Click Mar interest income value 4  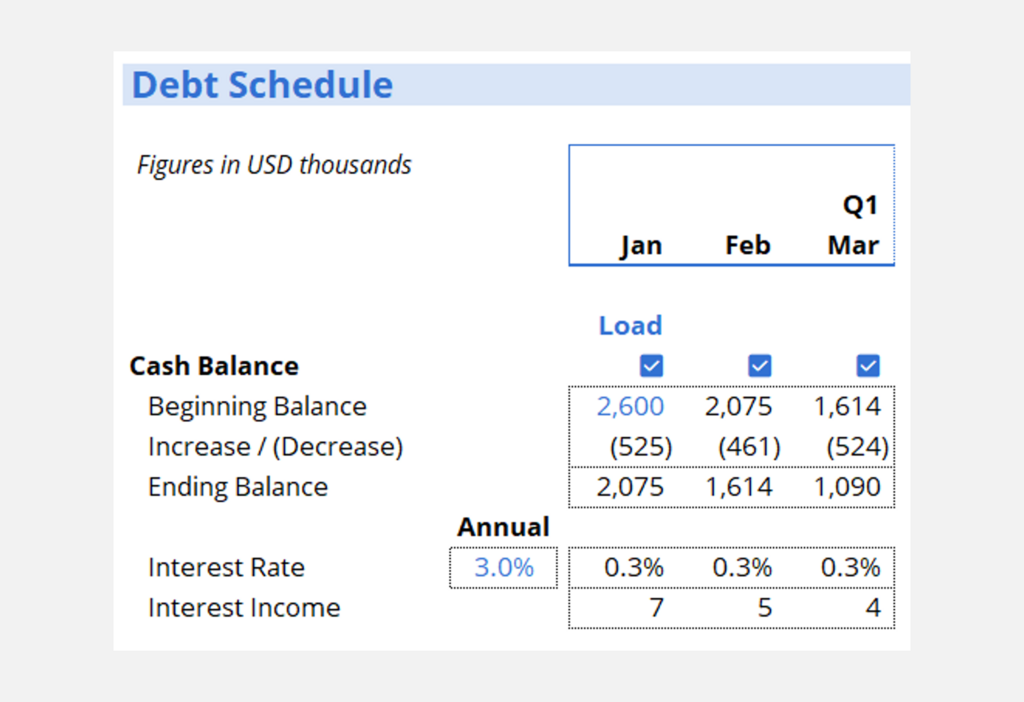click(x=872, y=608)
